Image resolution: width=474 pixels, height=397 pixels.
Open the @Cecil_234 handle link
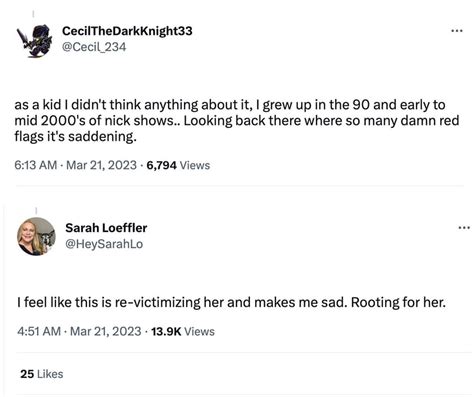pyautogui.click(x=94, y=47)
